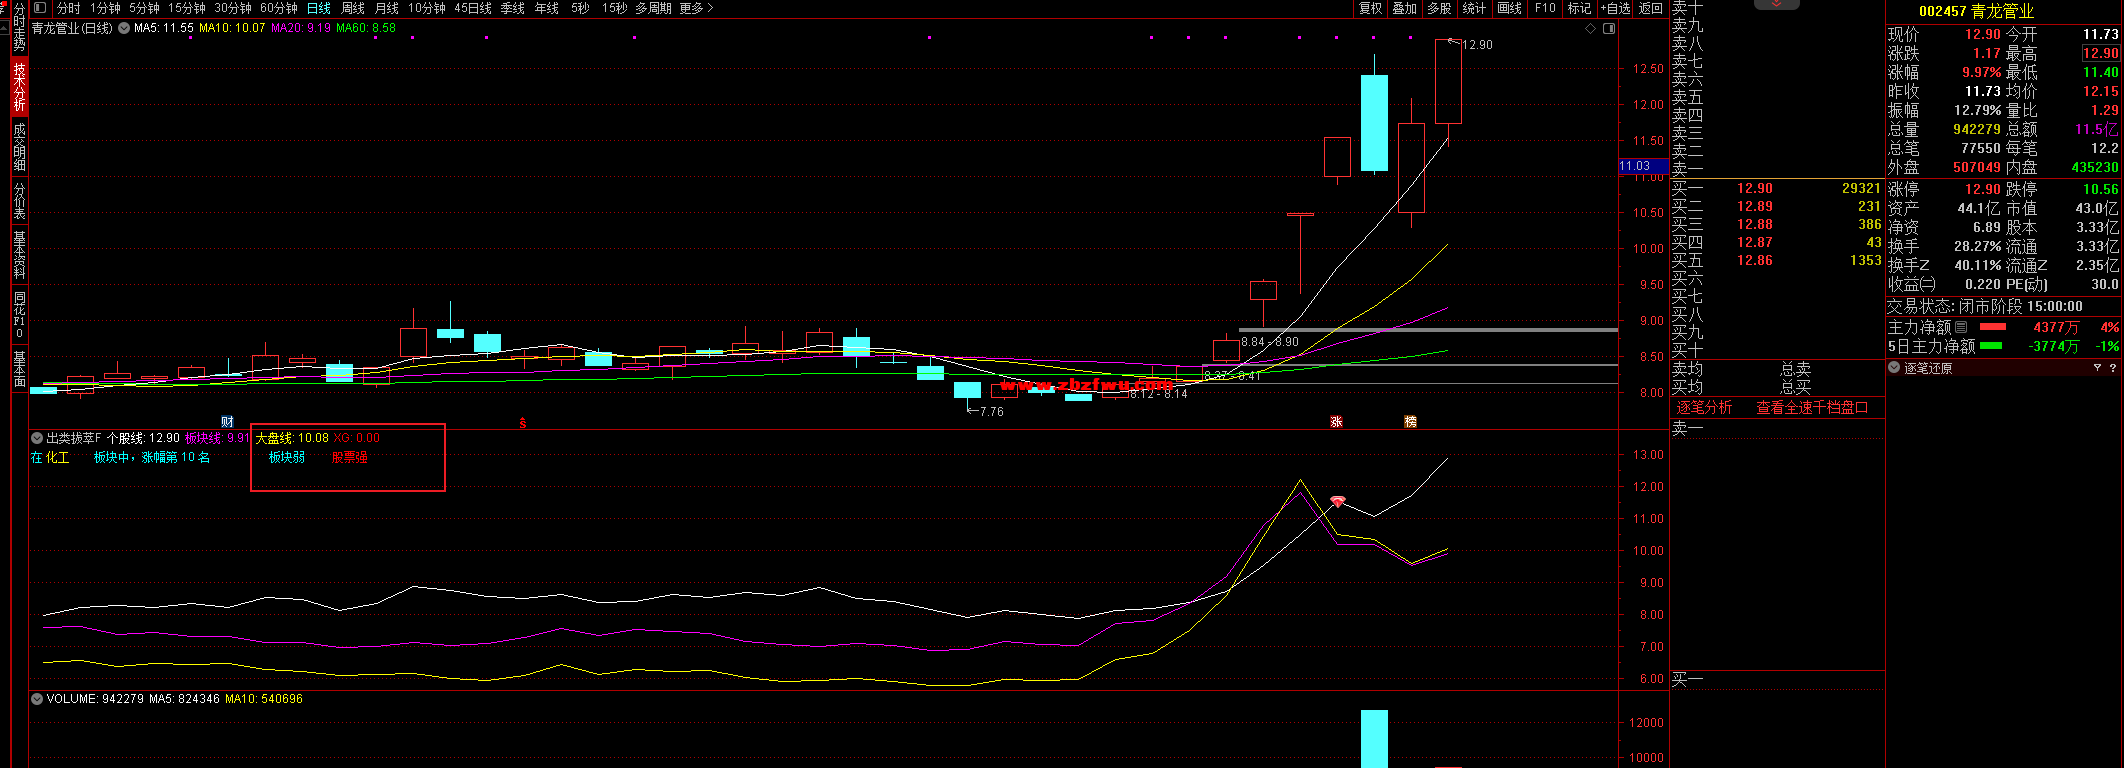Click the 买五 price 12.86 row
The image size is (2124, 768).
(1777, 260)
